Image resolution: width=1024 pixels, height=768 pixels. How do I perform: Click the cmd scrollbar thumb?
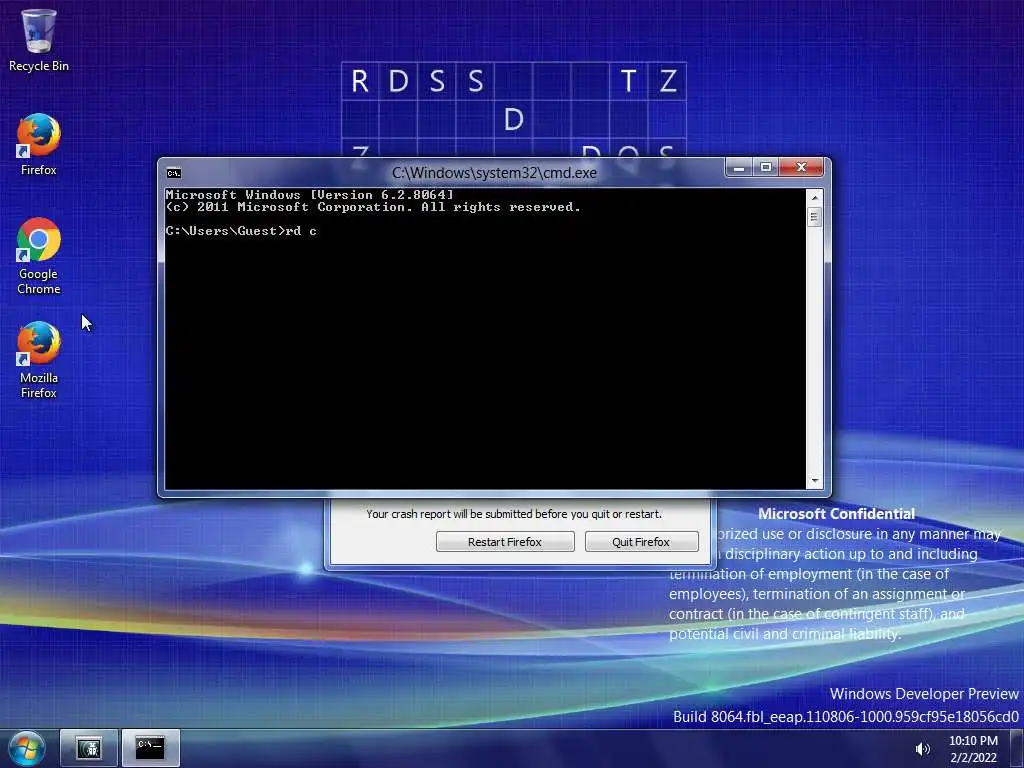pyautogui.click(x=814, y=217)
